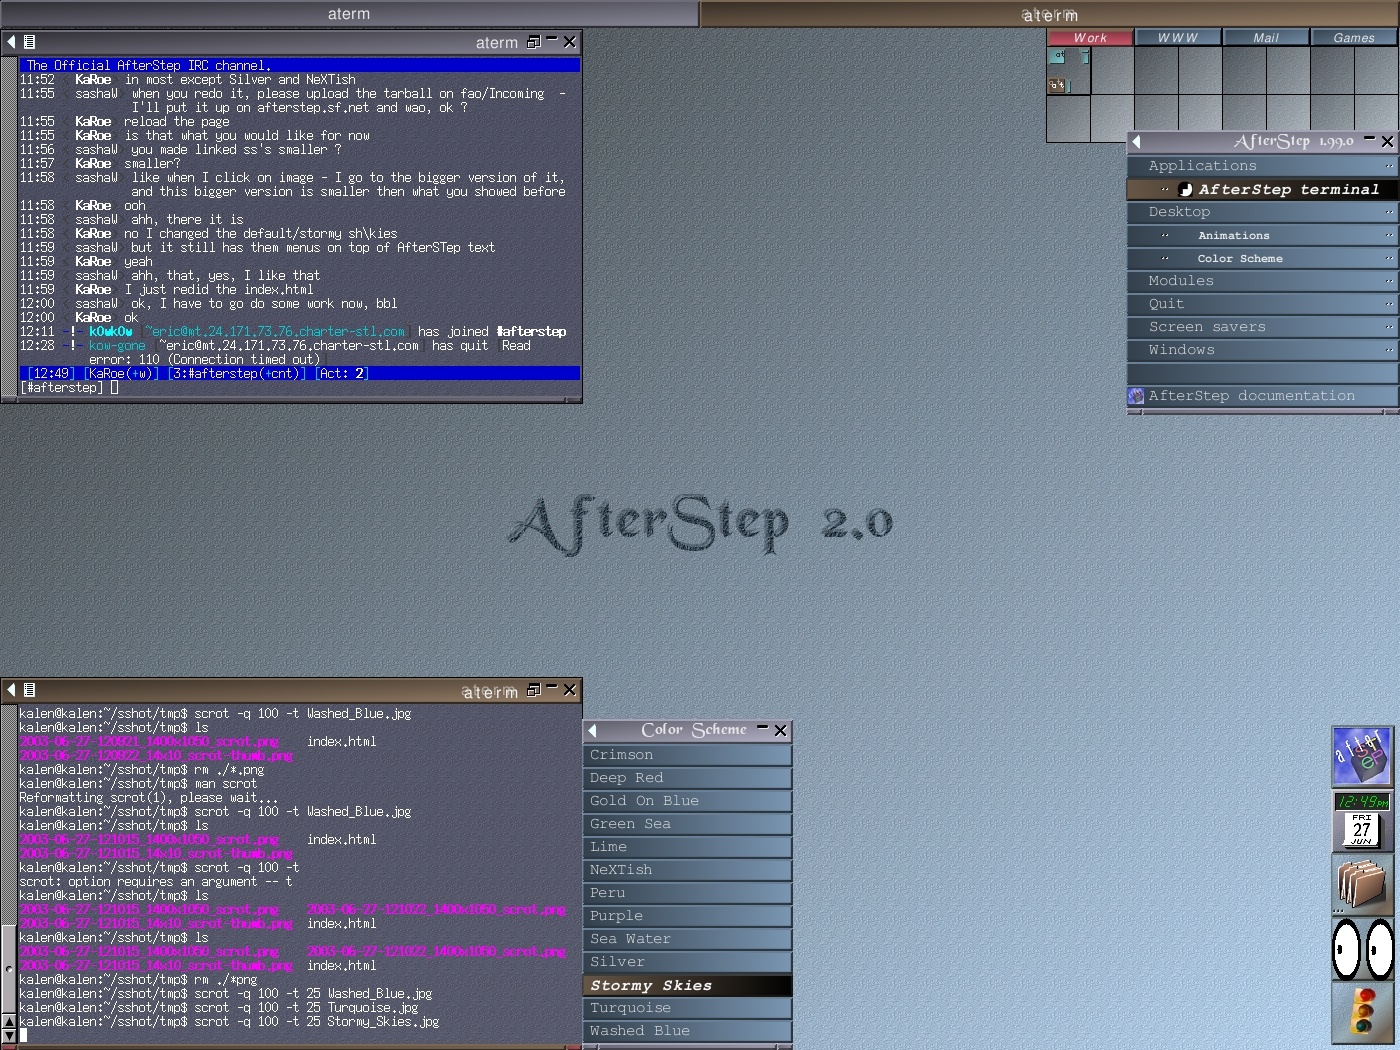1400x1050 pixels.
Task: Click the book icon on the IRC aterm titlebar
Action: coord(28,42)
